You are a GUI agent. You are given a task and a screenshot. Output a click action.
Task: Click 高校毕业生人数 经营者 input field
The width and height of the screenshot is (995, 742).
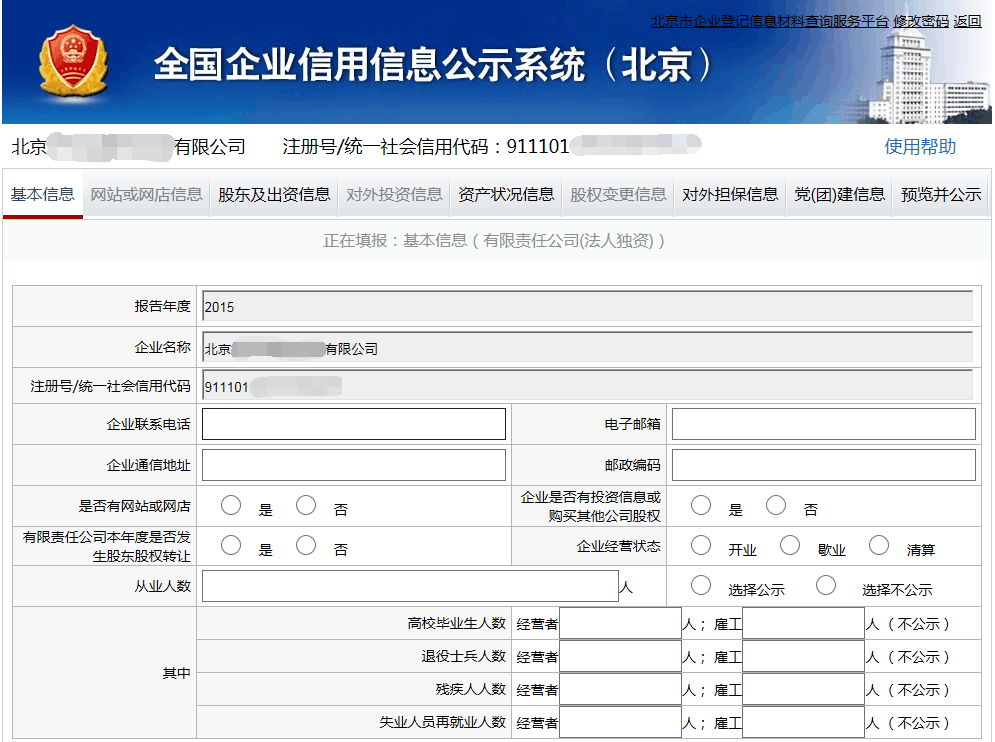pos(620,624)
